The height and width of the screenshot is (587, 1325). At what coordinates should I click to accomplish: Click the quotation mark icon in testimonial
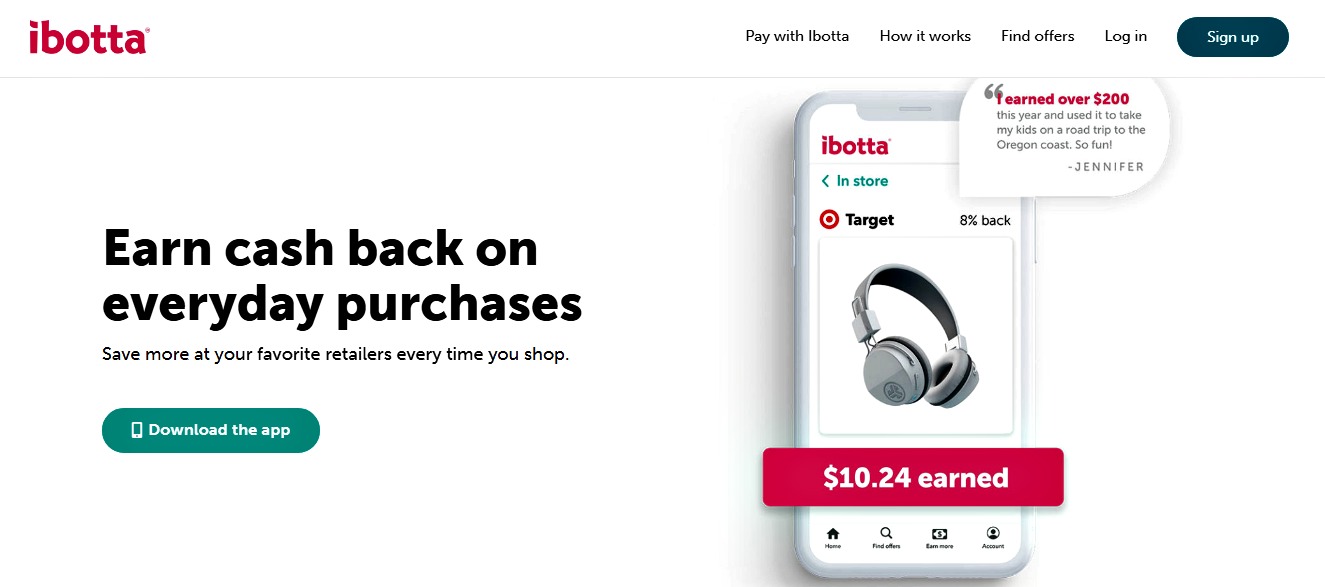click(x=993, y=92)
